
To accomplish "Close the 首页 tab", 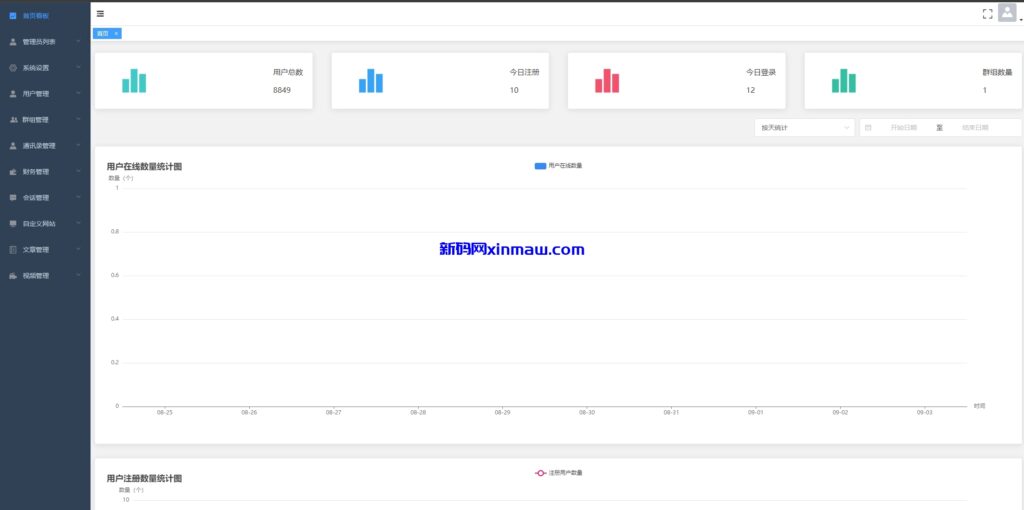I will (x=116, y=34).
